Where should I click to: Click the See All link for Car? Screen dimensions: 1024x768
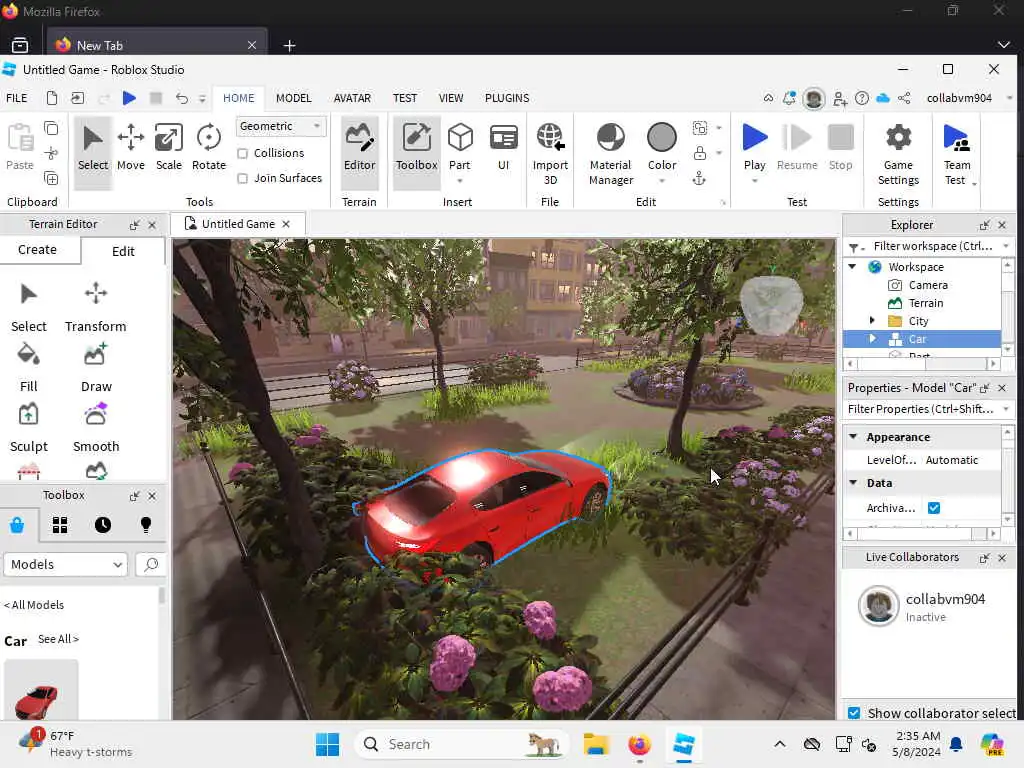(58, 639)
